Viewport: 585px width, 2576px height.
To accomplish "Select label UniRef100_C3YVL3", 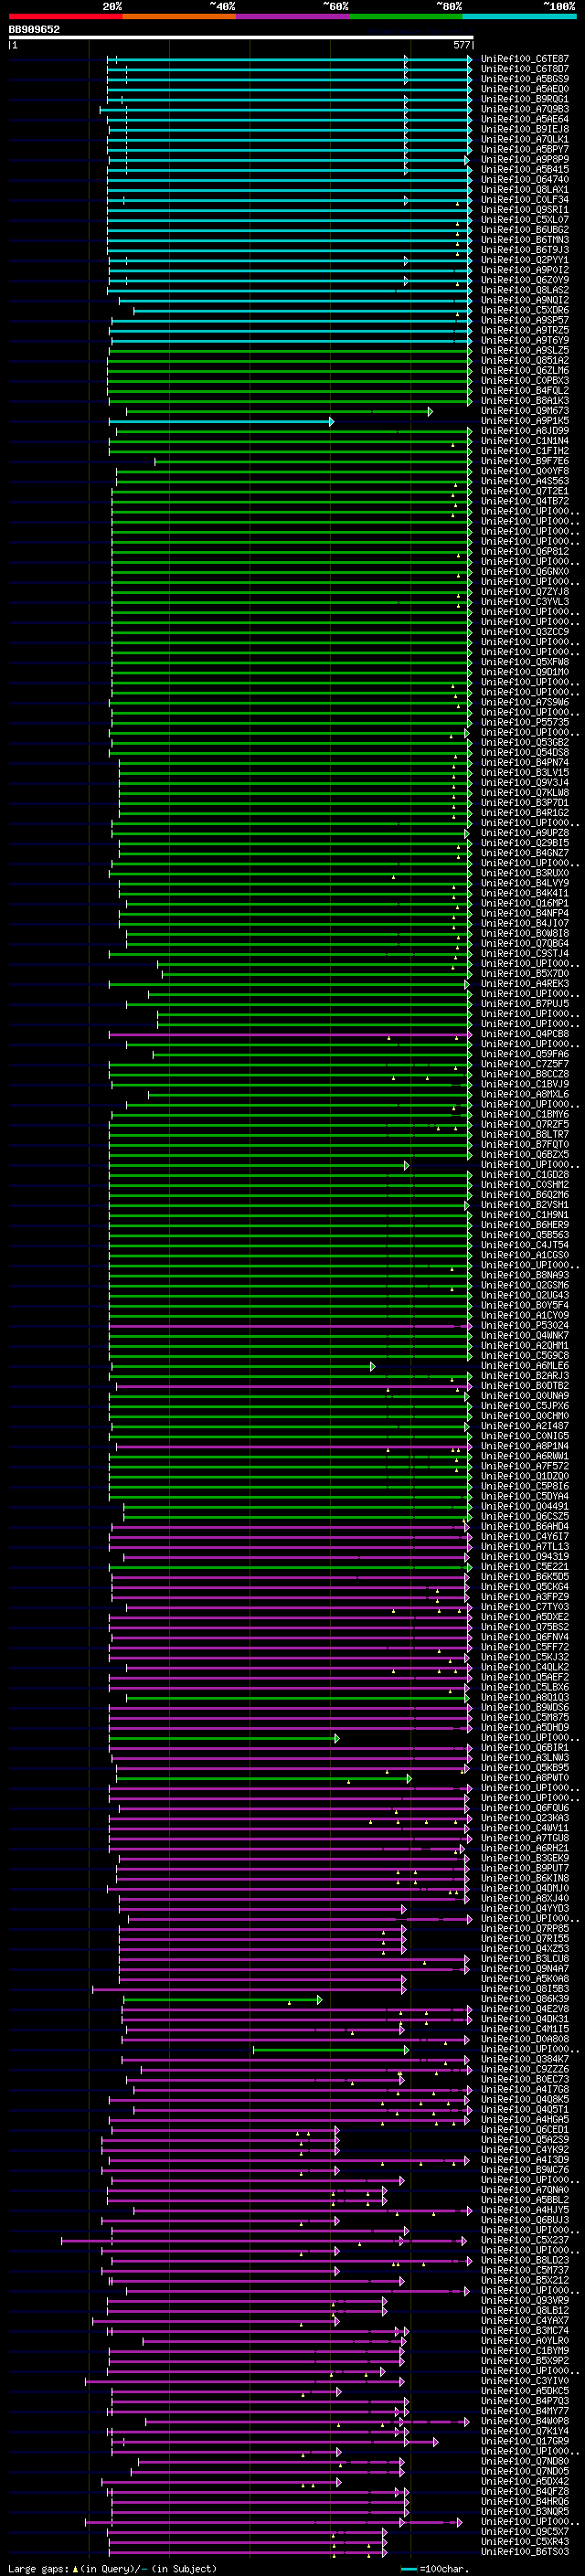I will pyautogui.click(x=525, y=602).
